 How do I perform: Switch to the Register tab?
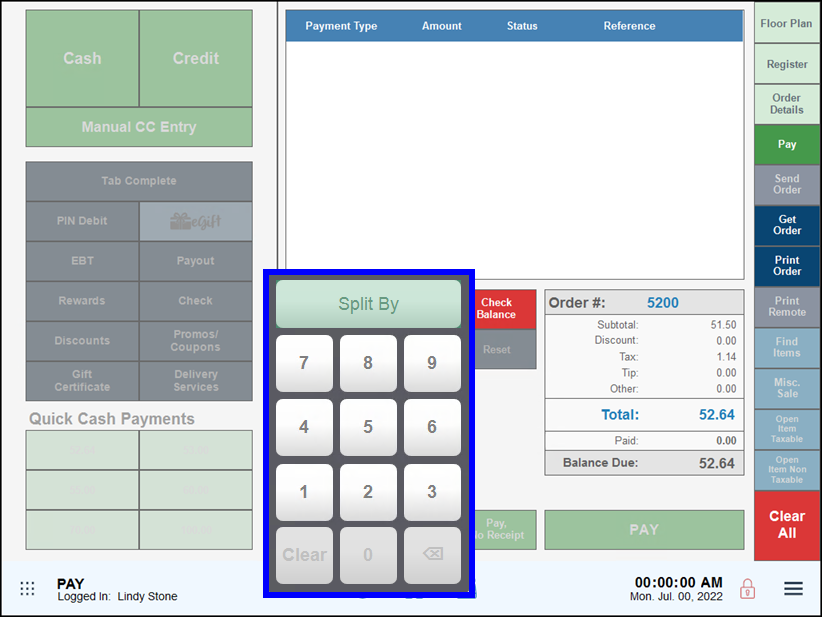(x=786, y=63)
